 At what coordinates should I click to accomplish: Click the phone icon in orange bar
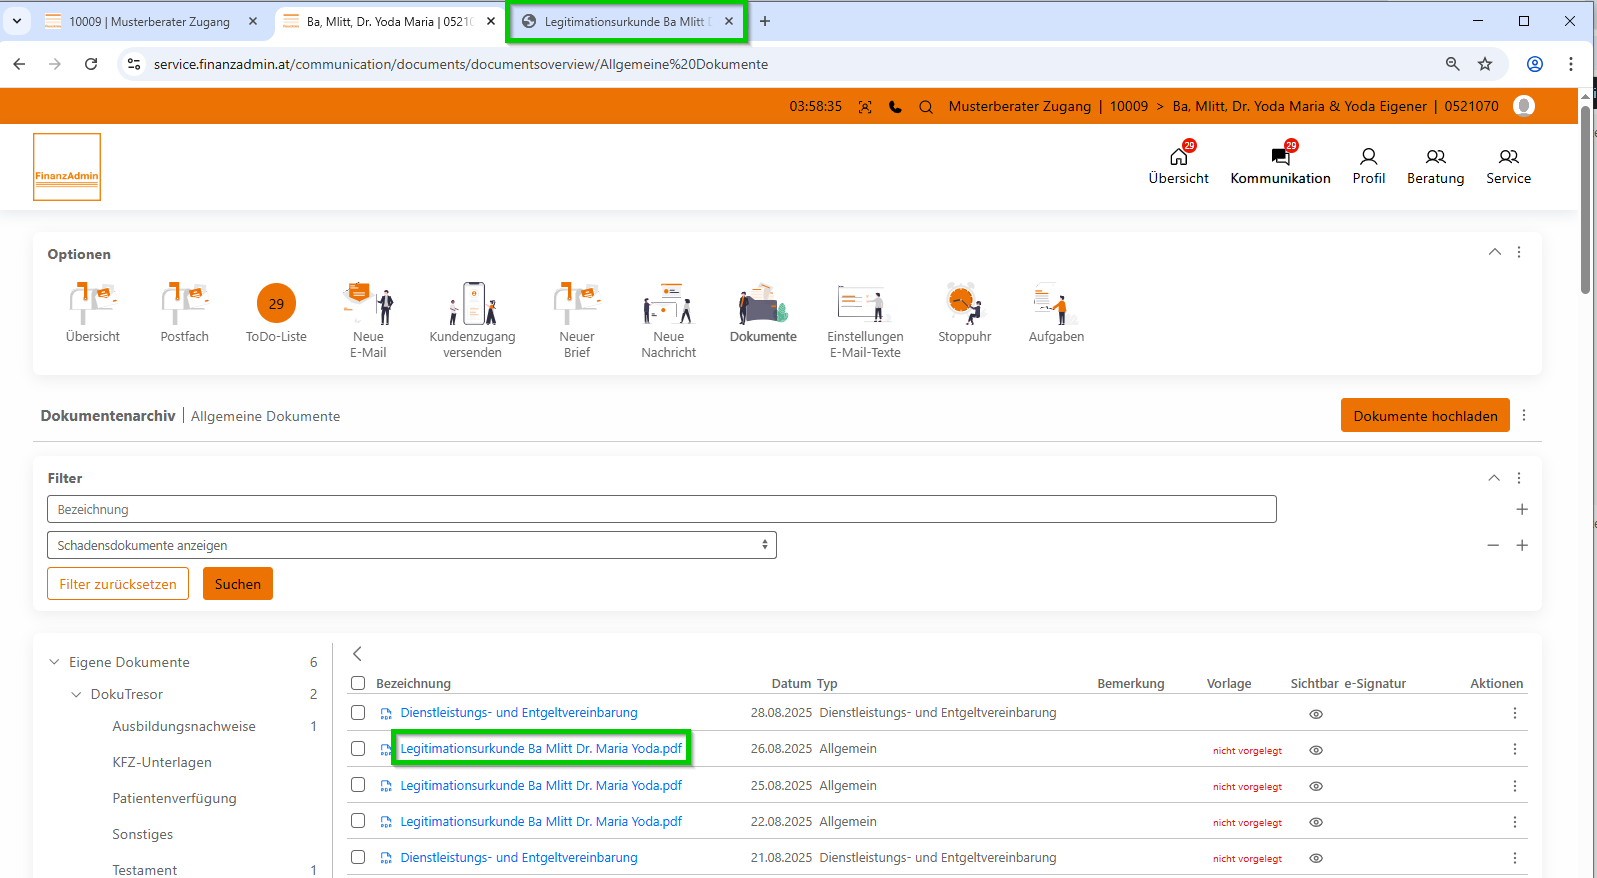[x=895, y=107]
